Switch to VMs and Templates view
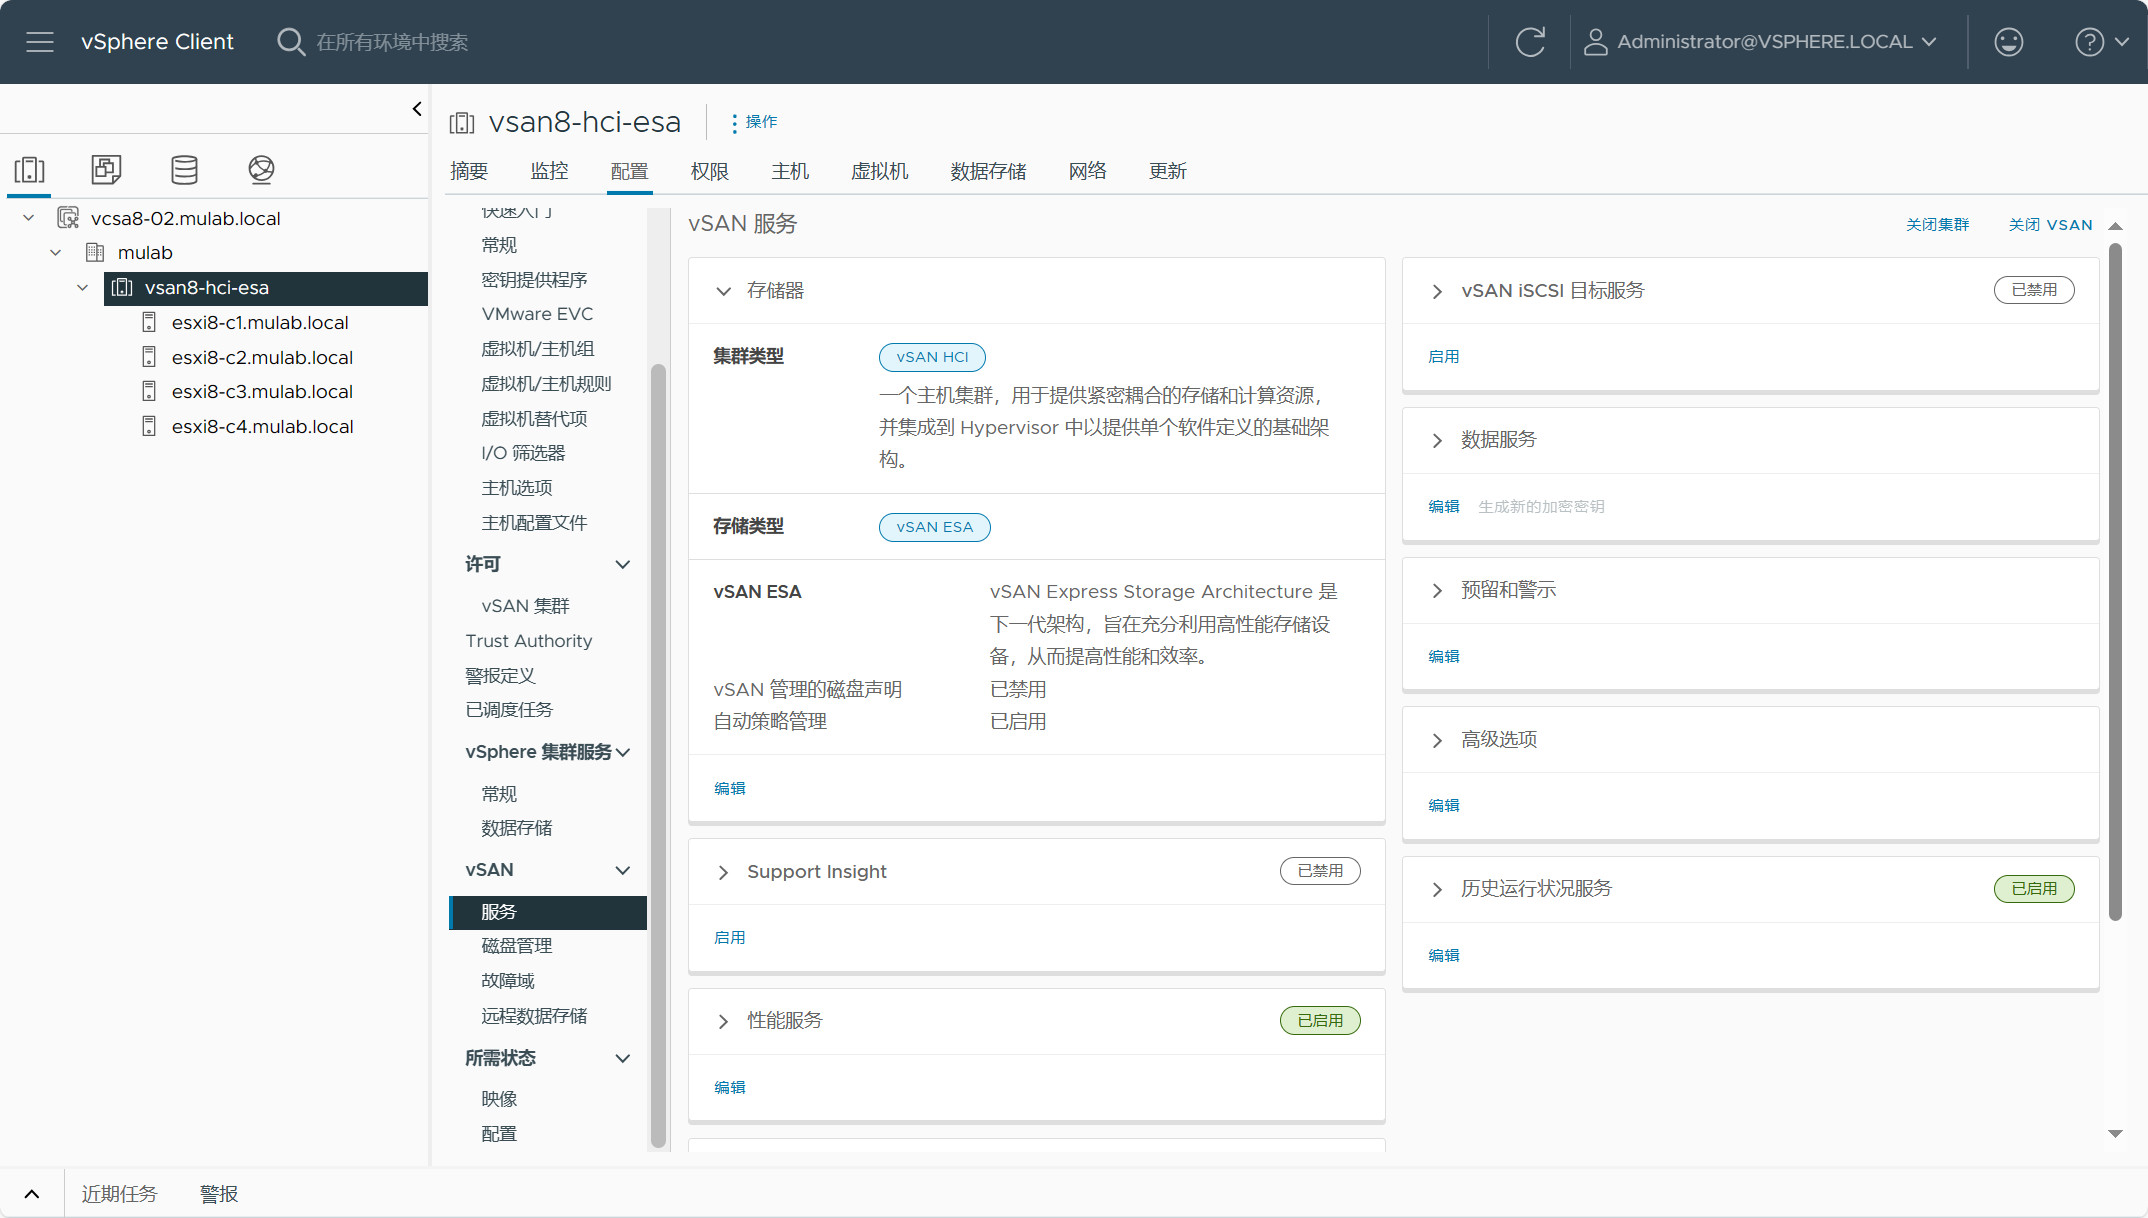Image resolution: width=2148 pixels, height=1218 pixels. (106, 170)
